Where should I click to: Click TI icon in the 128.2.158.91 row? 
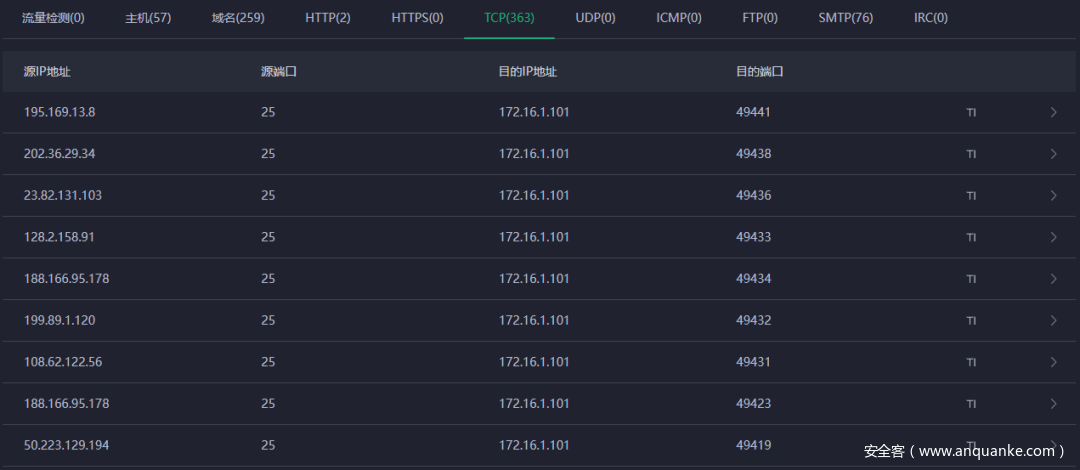point(971,238)
